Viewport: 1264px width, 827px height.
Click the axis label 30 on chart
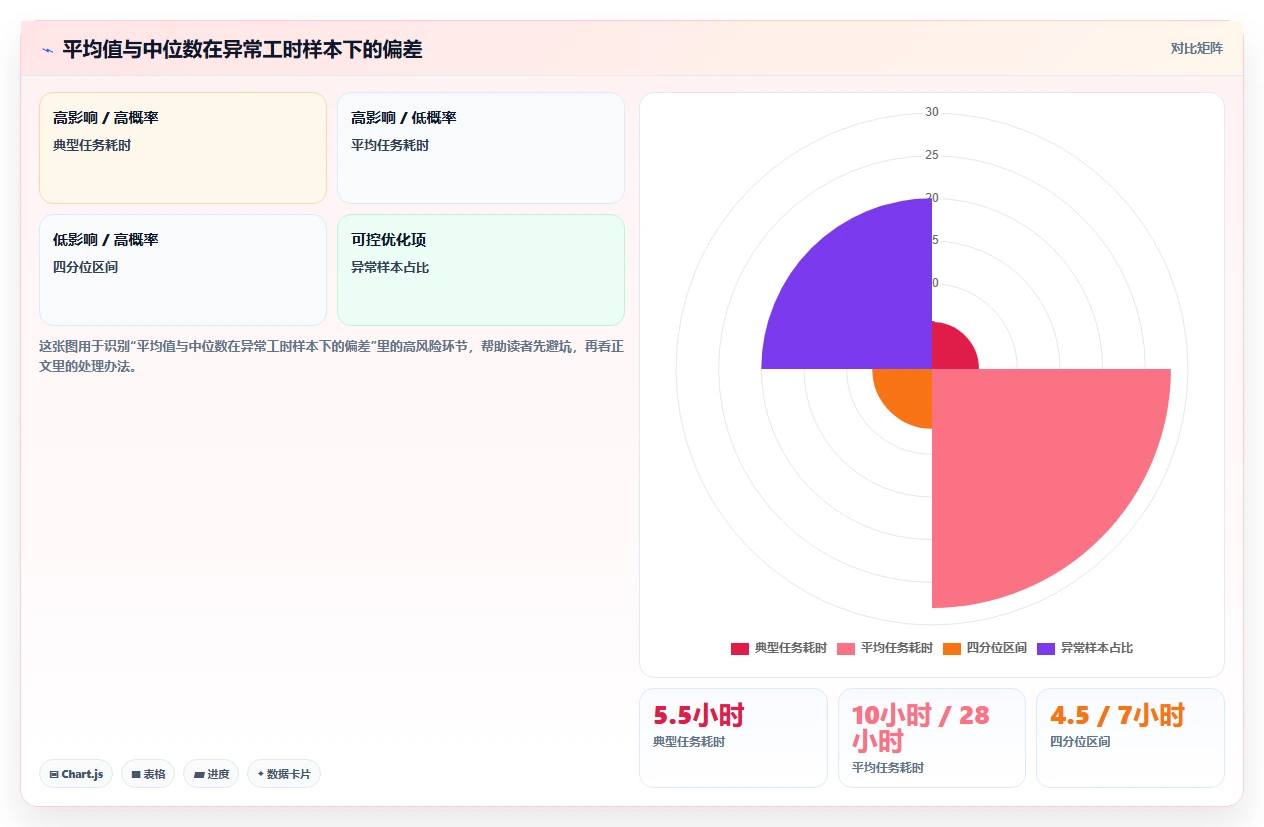click(932, 112)
